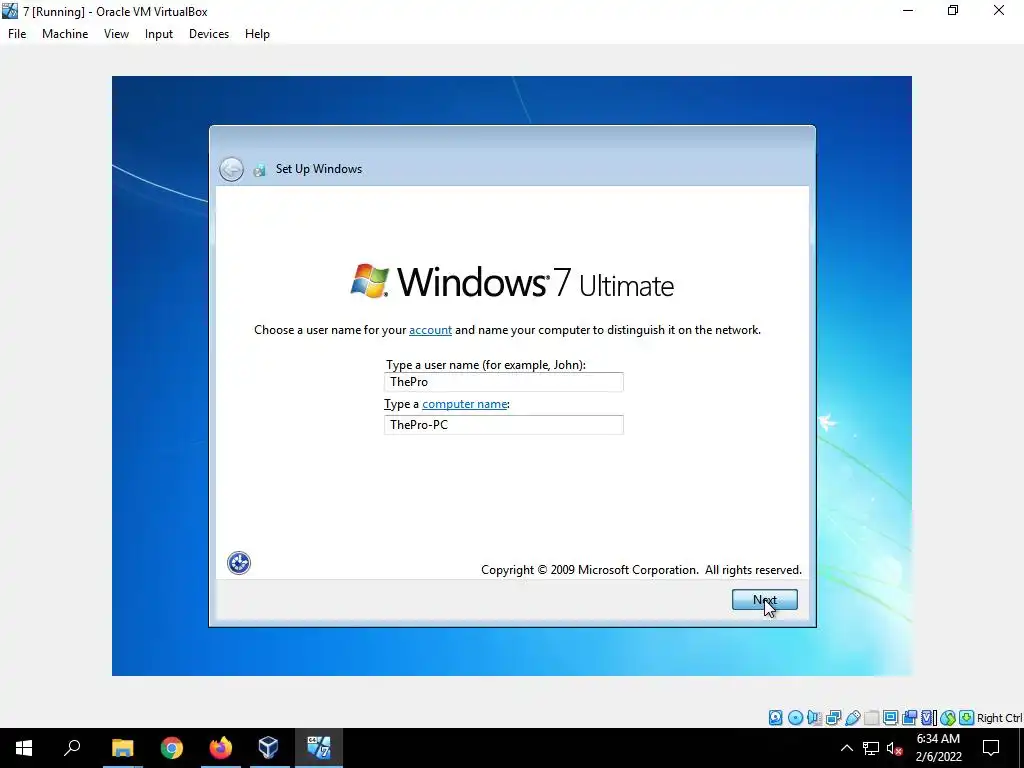This screenshot has height=768, width=1024.
Task: Open the network tray icon
Action: coord(871,748)
